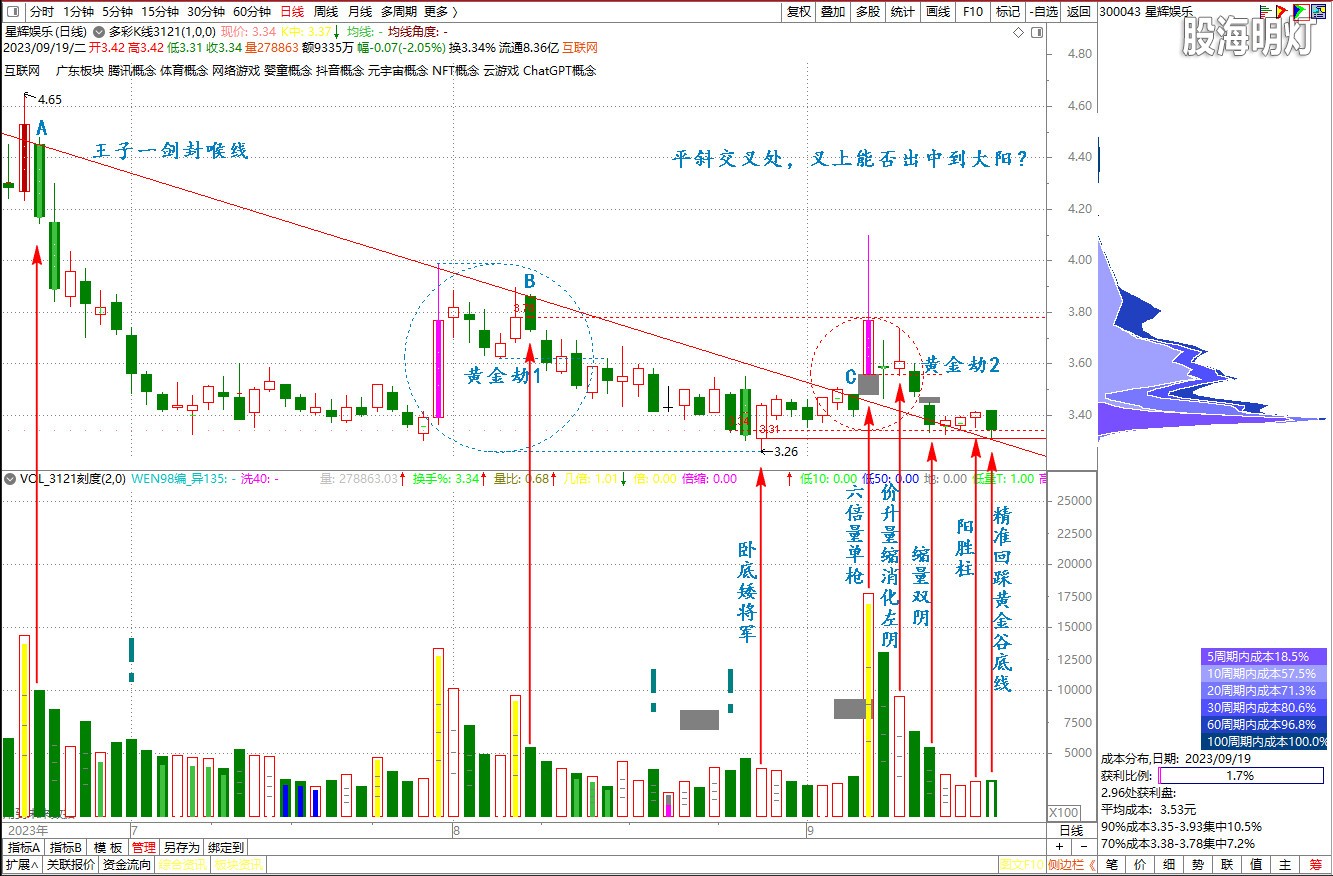
Task: Click the 元宇宙概念 concept tag
Action: coord(397,71)
